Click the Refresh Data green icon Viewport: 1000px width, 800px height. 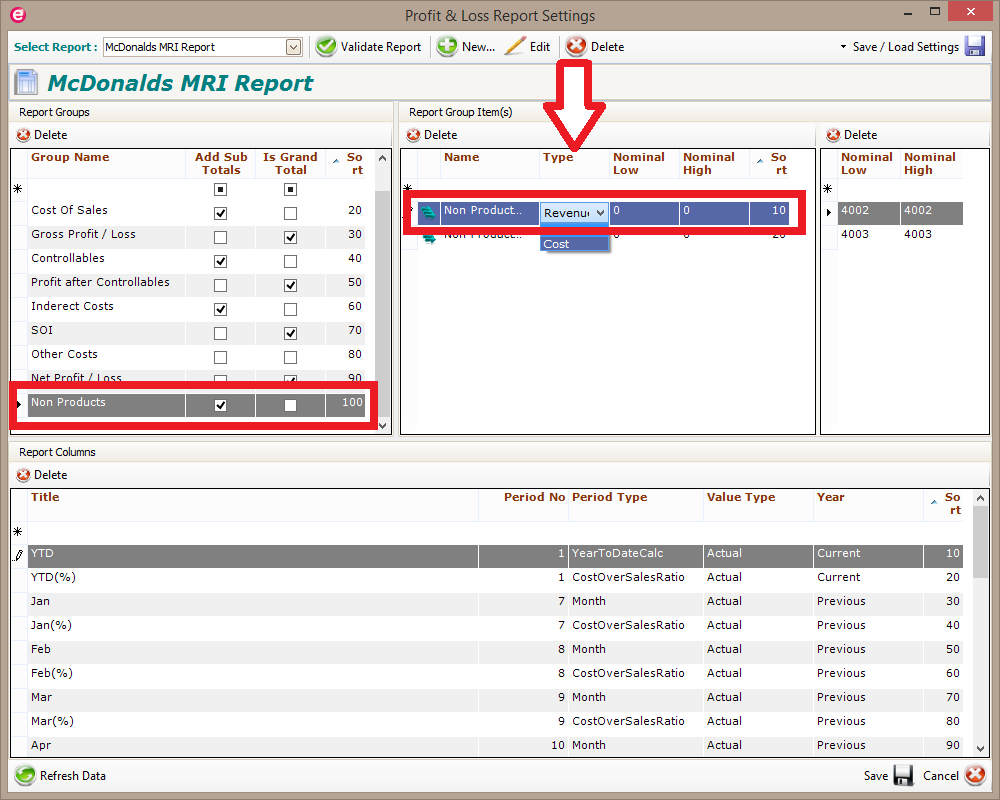tap(26, 776)
